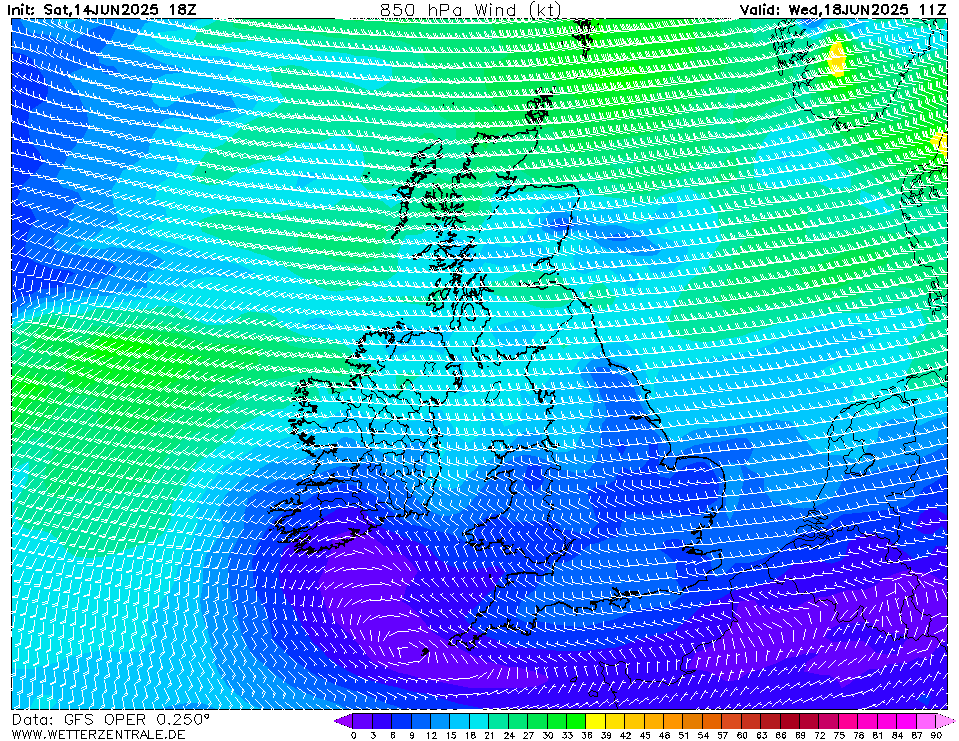The height and width of the screenshot is (741, 959).
Task: Click the purple 0–3 kt legend swatch
Action: coord(363,721)
